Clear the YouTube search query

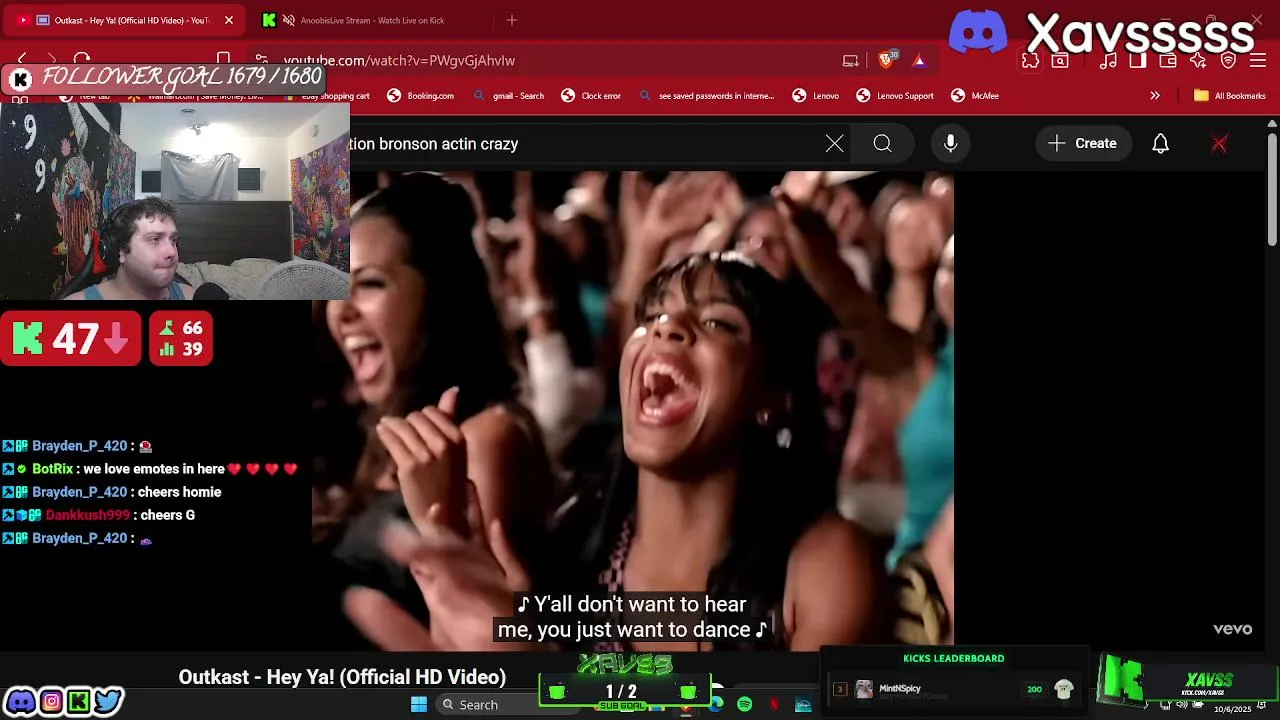point(835,144)
